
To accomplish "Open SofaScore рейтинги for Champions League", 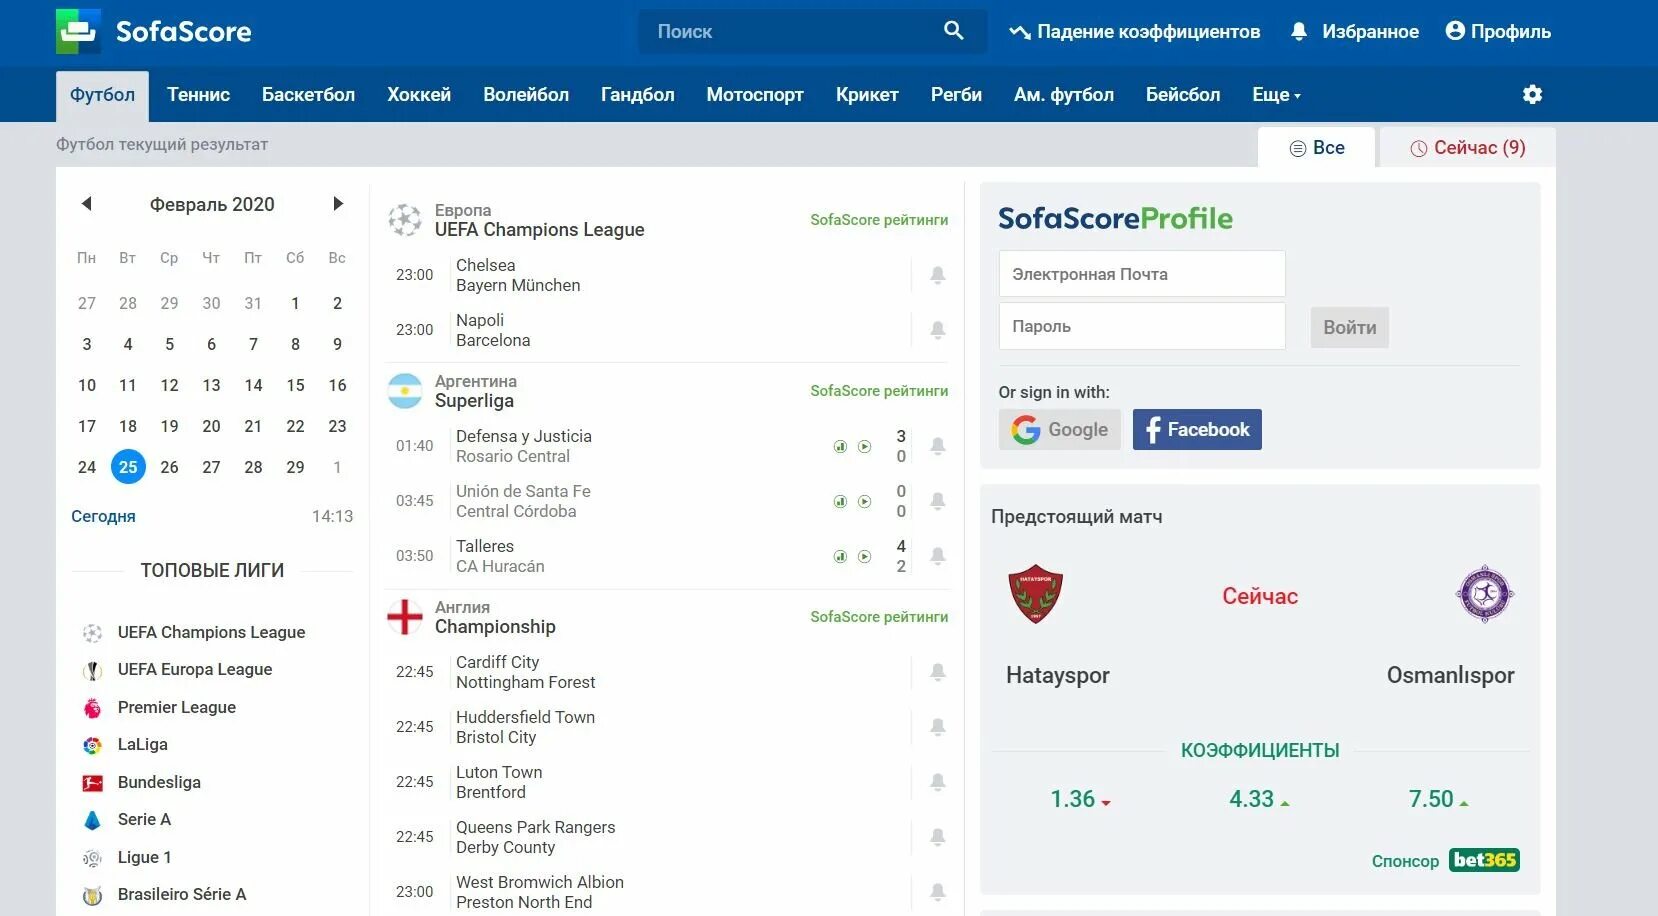I will [x=879, y=220].
